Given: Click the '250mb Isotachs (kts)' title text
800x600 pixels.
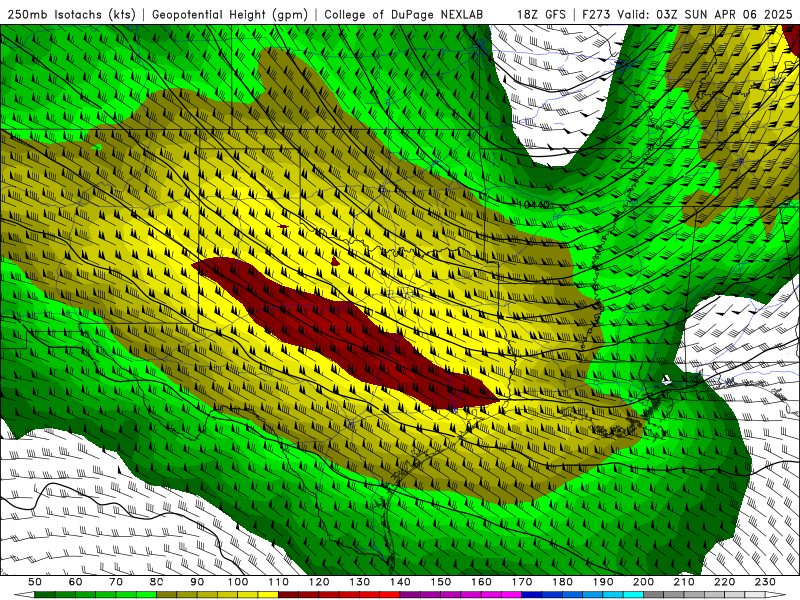Looking at the screenshot, I should click(x=71, y=15).
